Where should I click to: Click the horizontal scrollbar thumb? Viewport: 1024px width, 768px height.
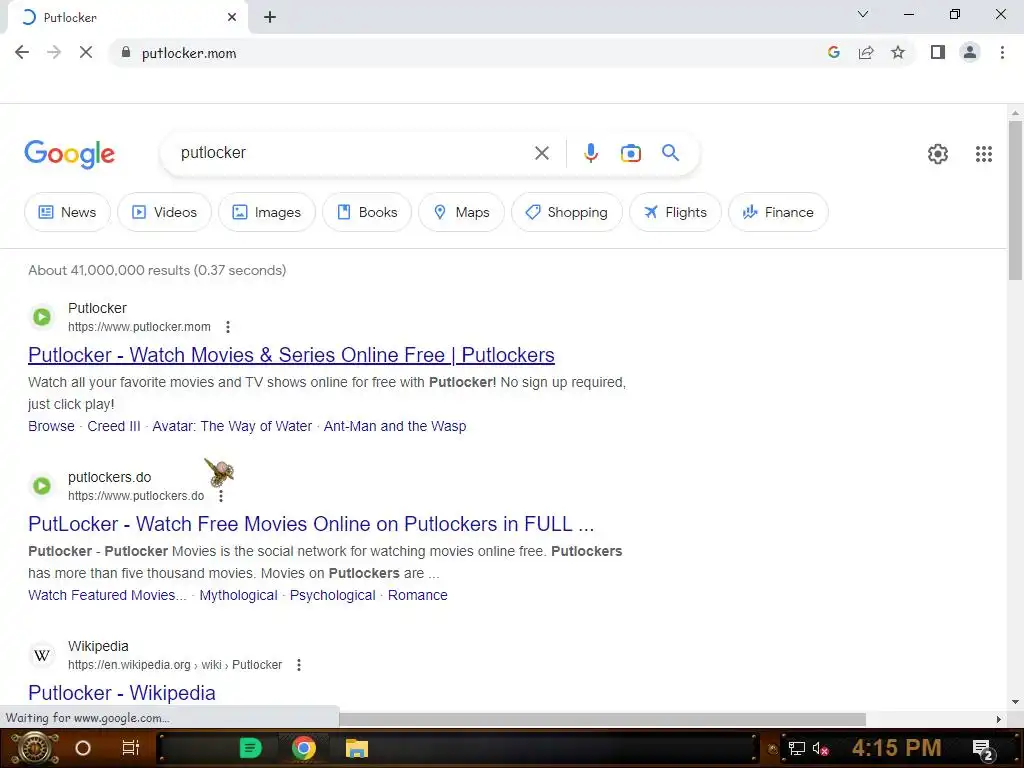[x=601, y=719]
